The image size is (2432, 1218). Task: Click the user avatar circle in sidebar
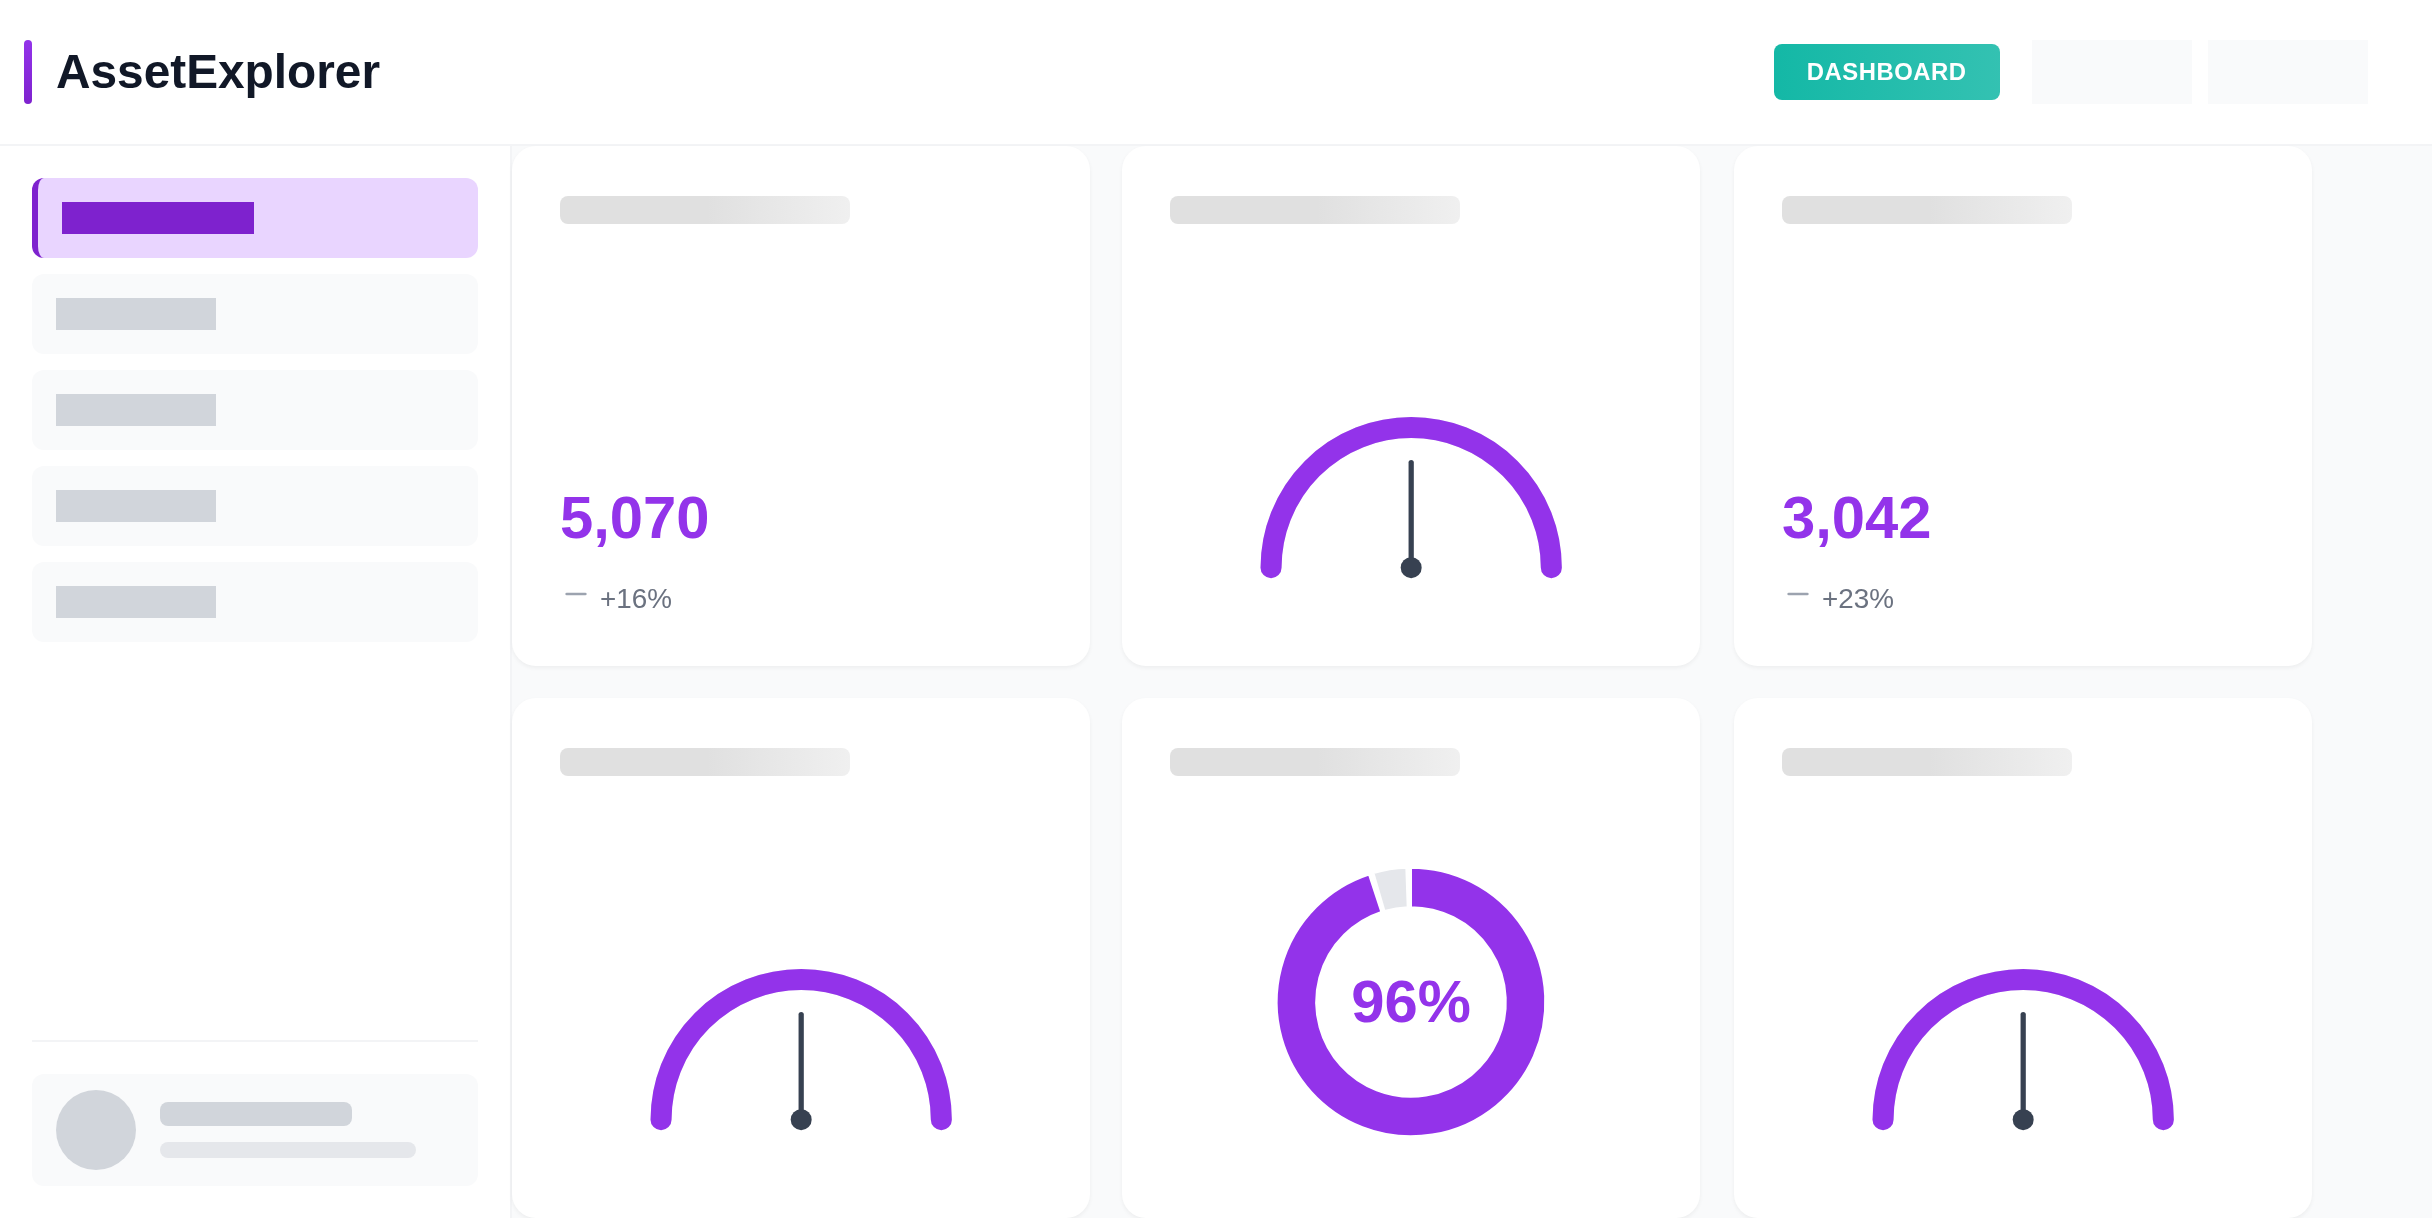click(x=96, y=1130)
